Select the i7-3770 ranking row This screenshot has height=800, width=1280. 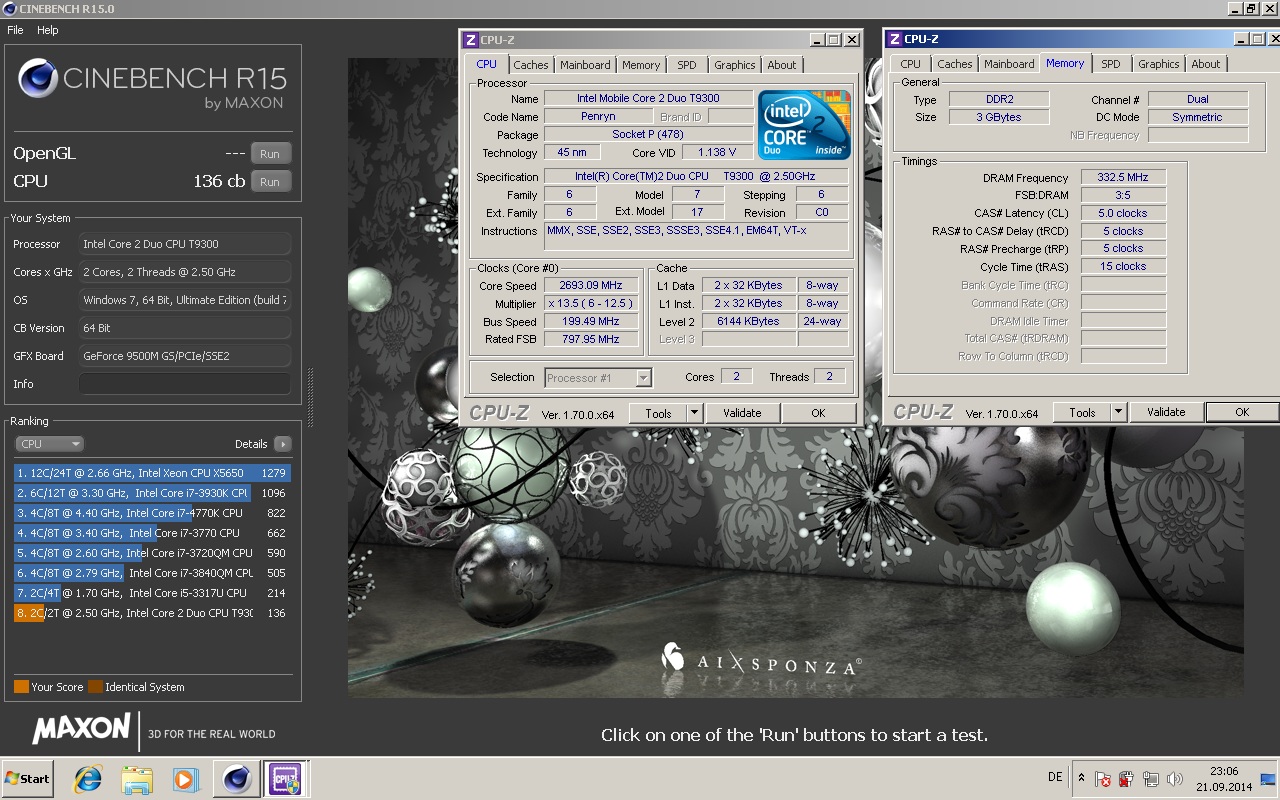152,533
